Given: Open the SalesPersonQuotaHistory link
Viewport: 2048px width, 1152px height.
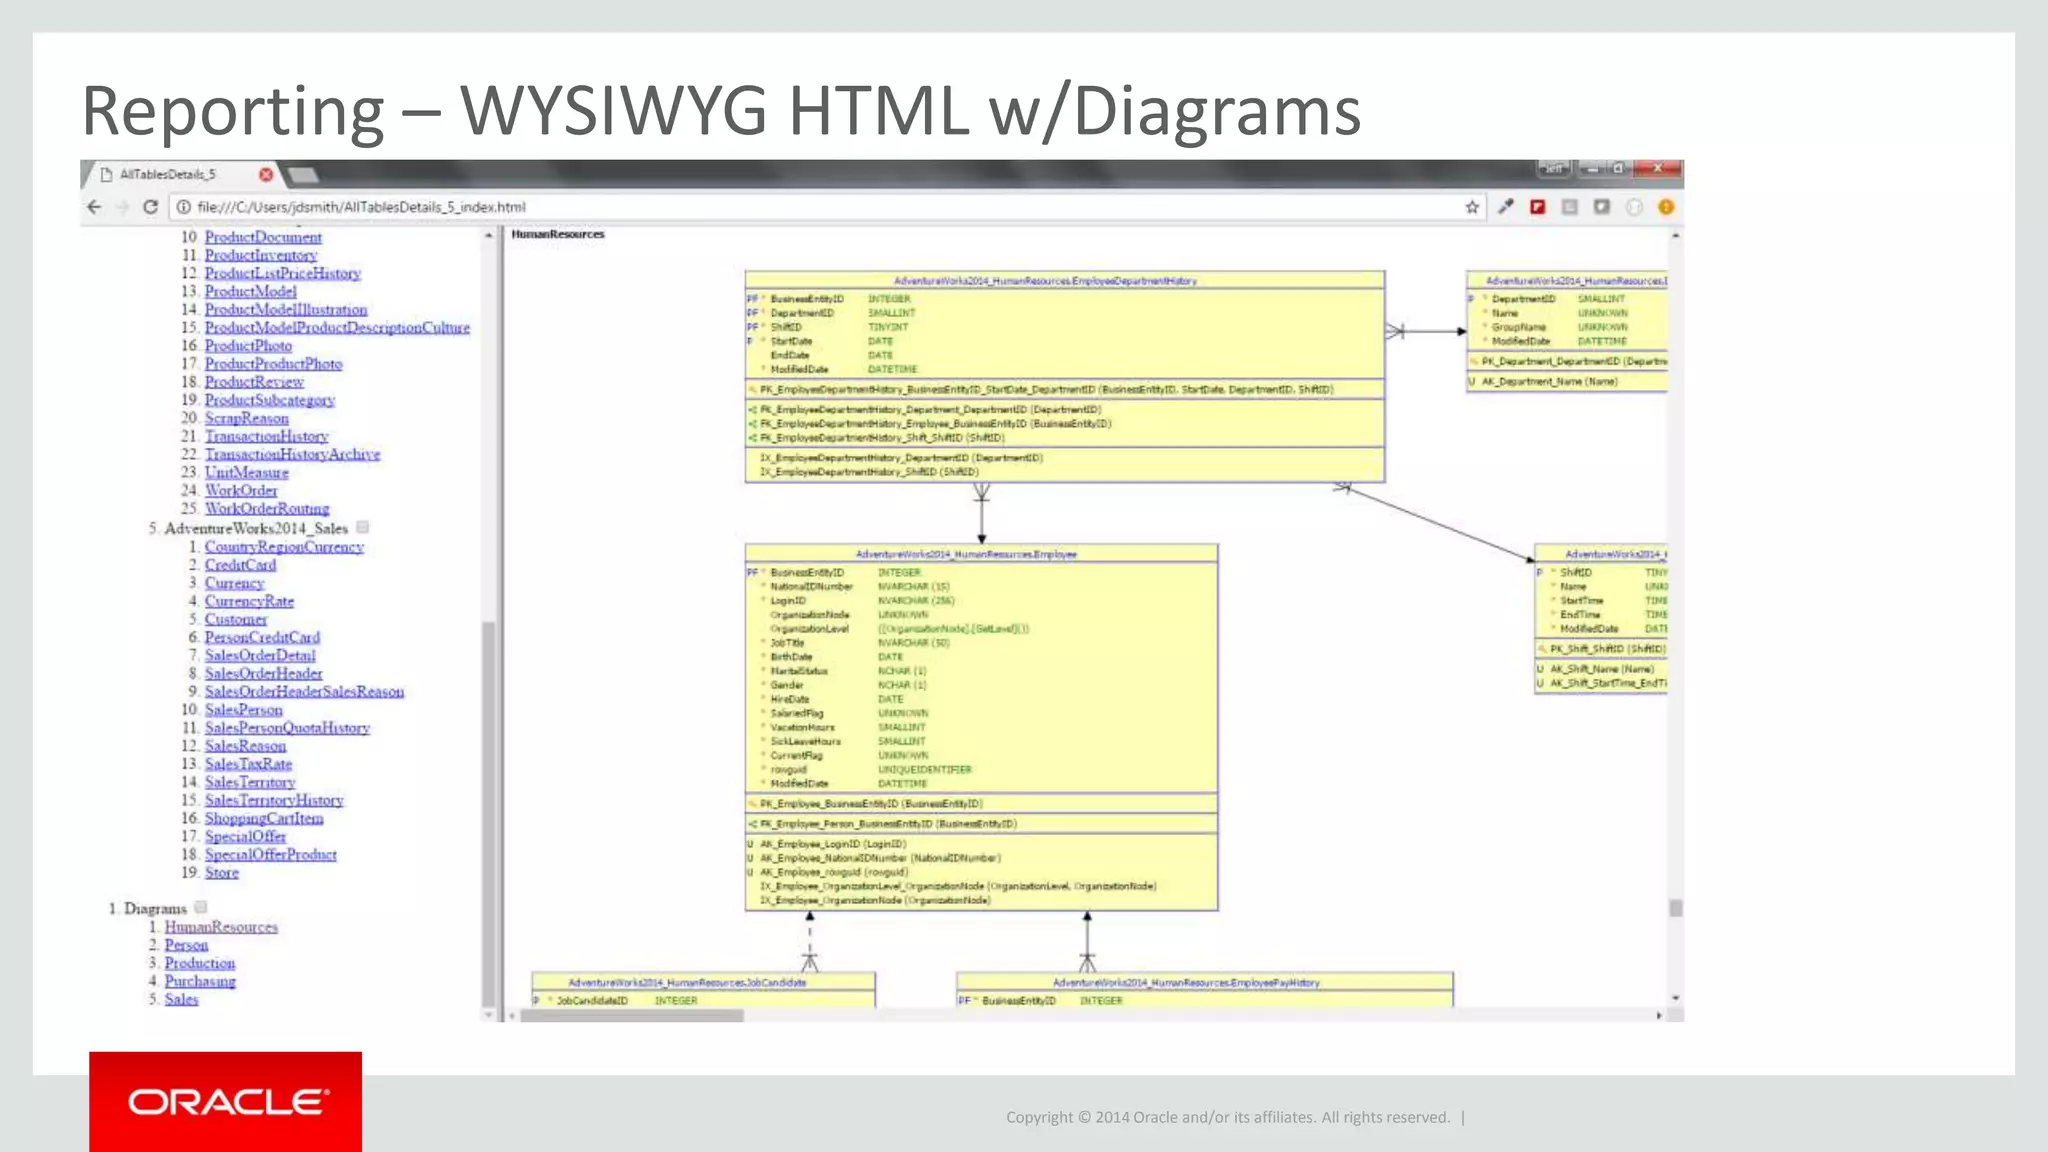Looking at the screenshot, I should click(287, 728).
